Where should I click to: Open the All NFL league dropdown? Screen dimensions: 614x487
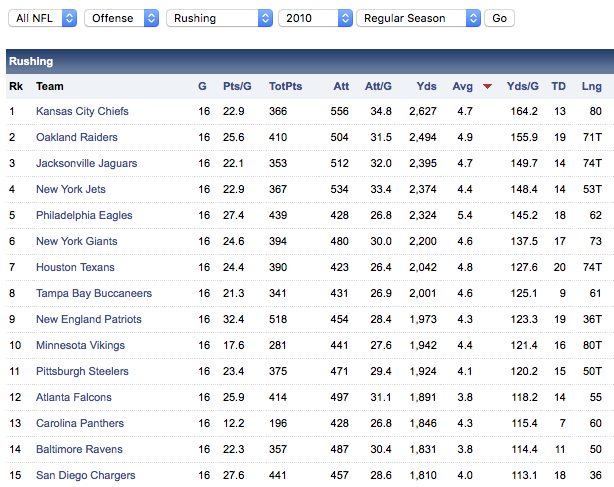42,18
